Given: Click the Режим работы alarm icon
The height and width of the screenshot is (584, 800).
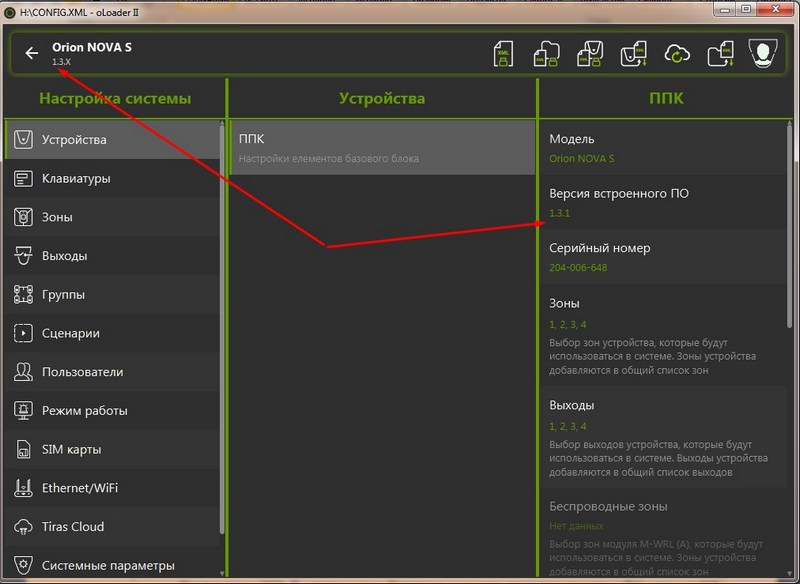Looking at the screenshot, I should coord(23,411).
